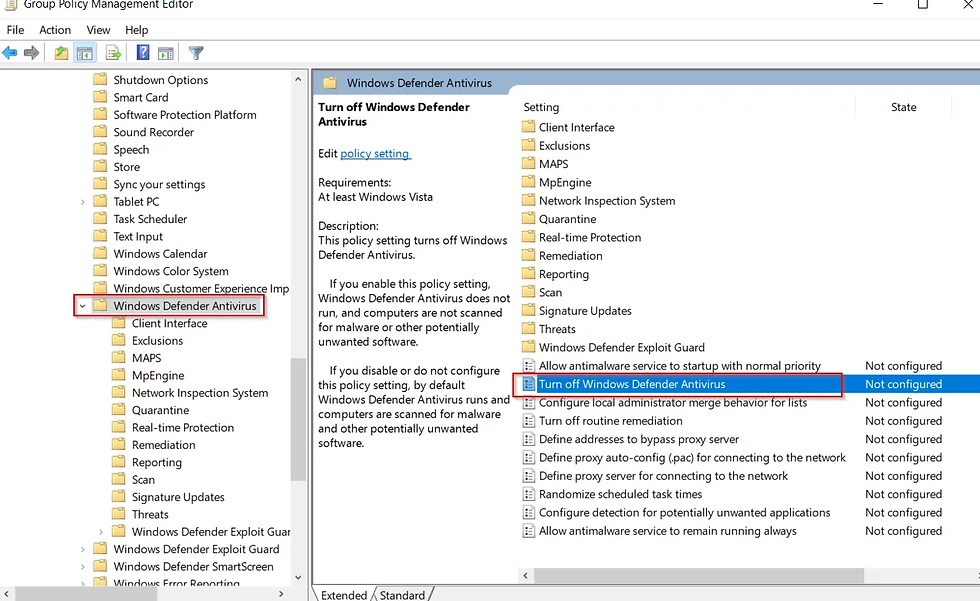Open the Help menu
Viewport: 980px width, 601px height.
(136, 30)
